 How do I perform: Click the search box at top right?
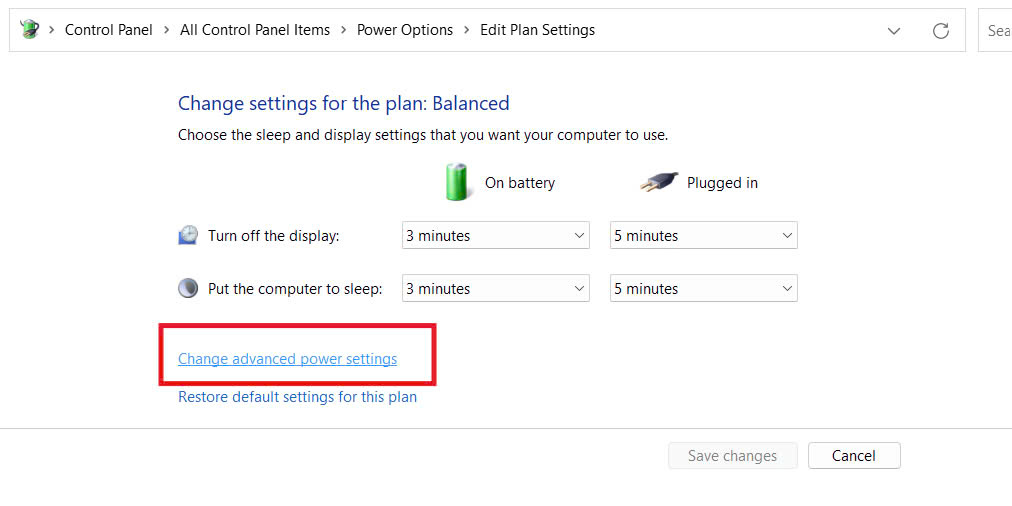click(996, 31)
